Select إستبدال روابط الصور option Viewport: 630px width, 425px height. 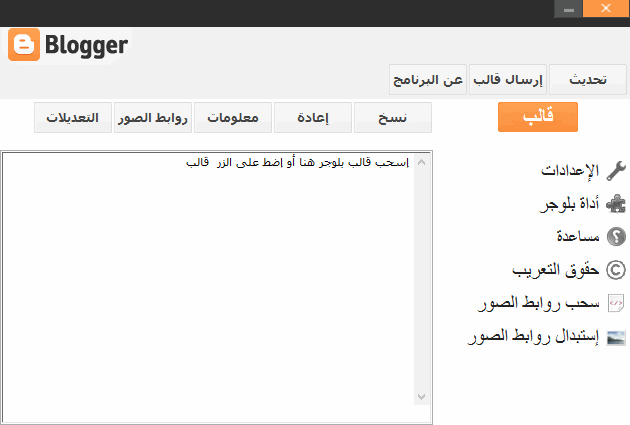pyautogui.click(x=534, y=336)
